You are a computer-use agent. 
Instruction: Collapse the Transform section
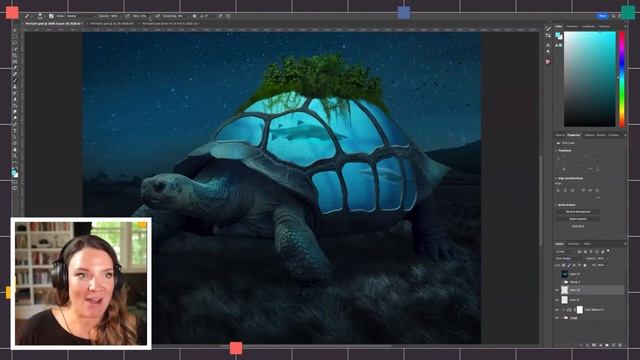click(556, 151)
